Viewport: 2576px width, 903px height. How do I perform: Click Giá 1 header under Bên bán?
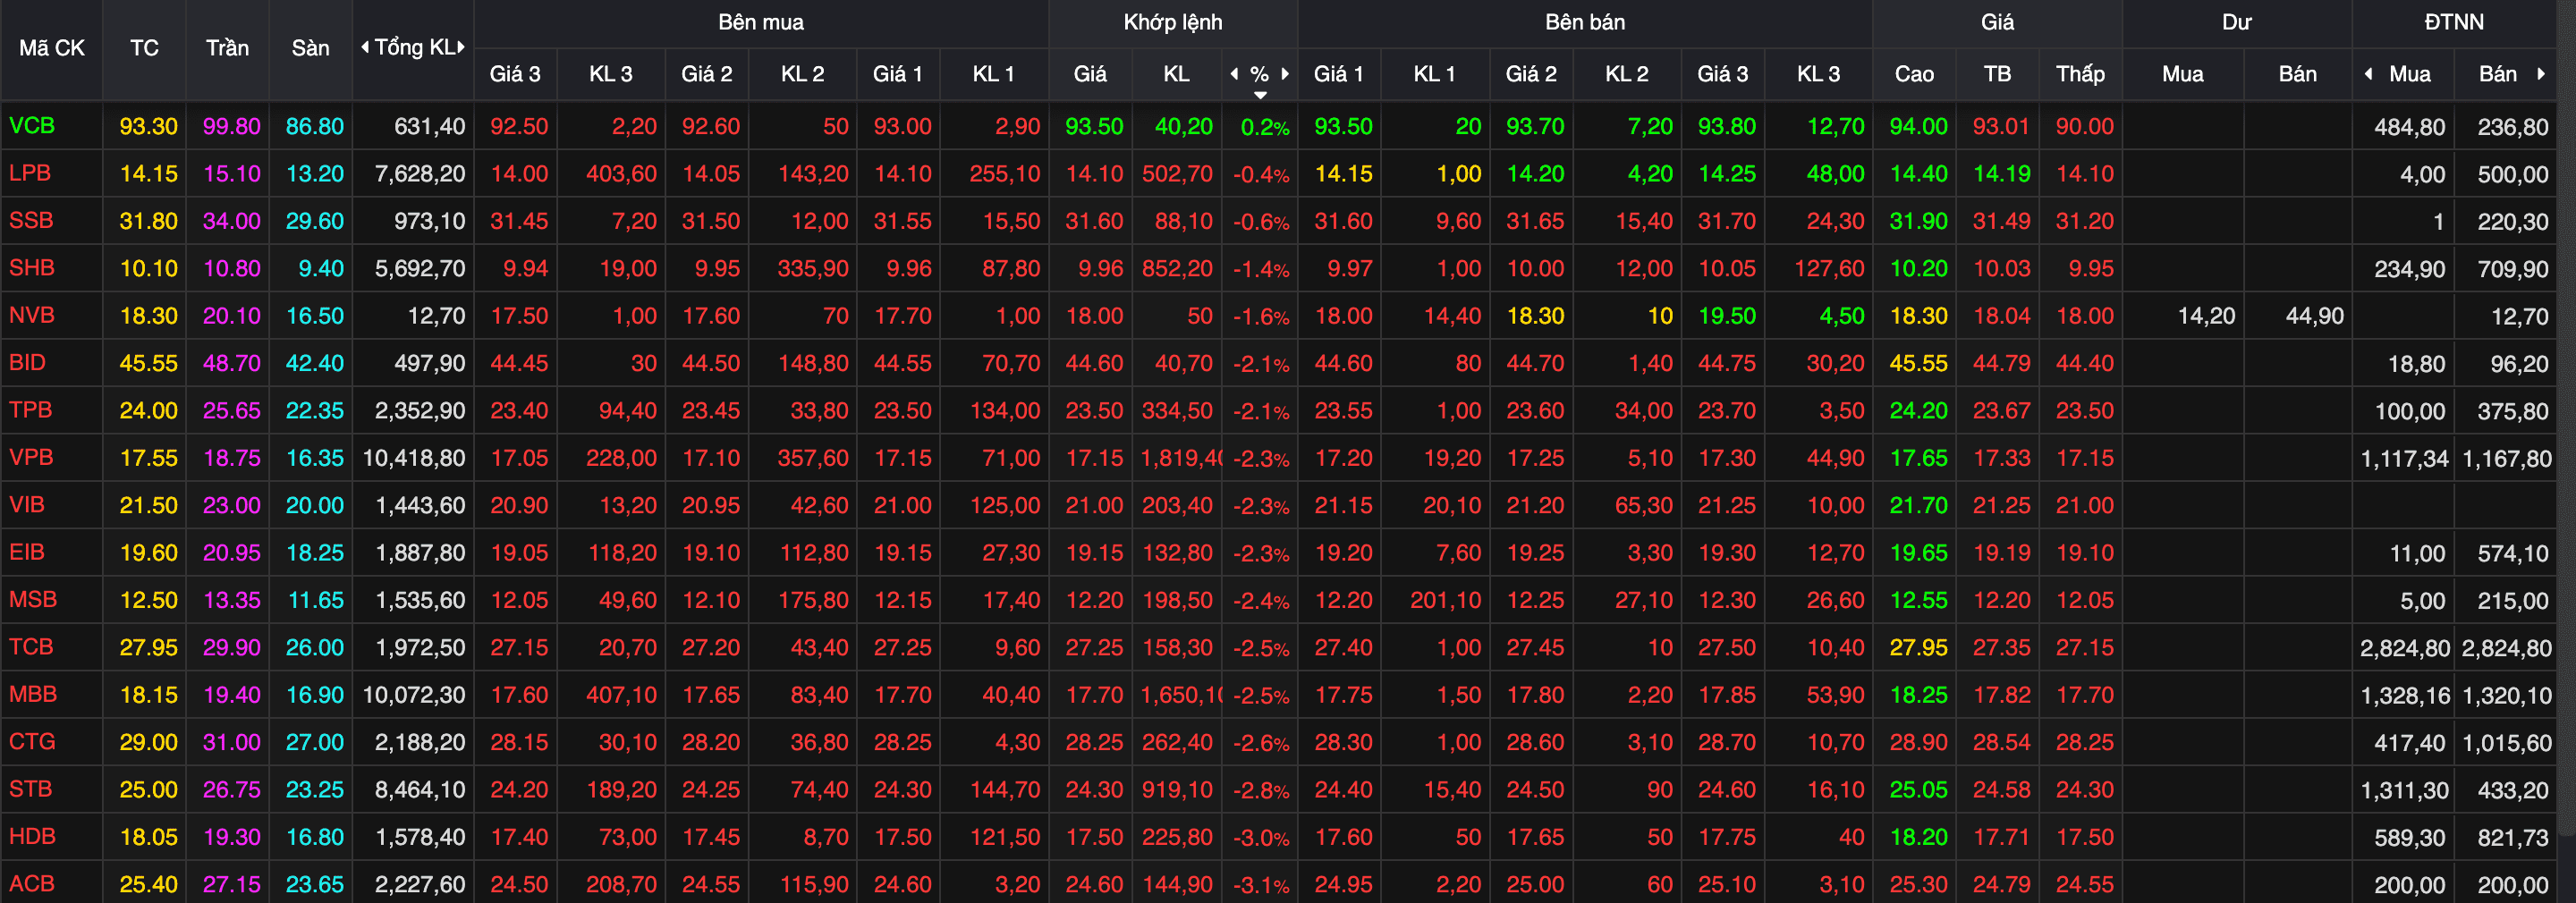[x=1339, y=74]
